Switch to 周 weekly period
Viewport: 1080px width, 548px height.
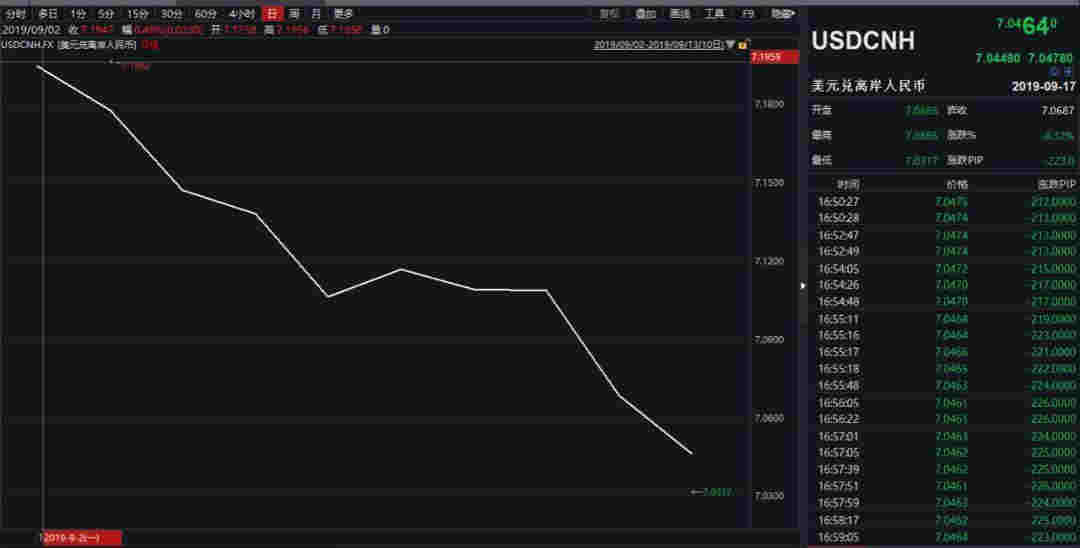(294, 14)
